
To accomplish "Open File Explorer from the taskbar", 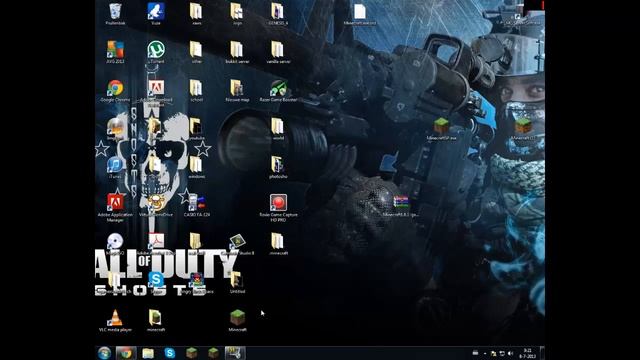I will pos(148,353).
